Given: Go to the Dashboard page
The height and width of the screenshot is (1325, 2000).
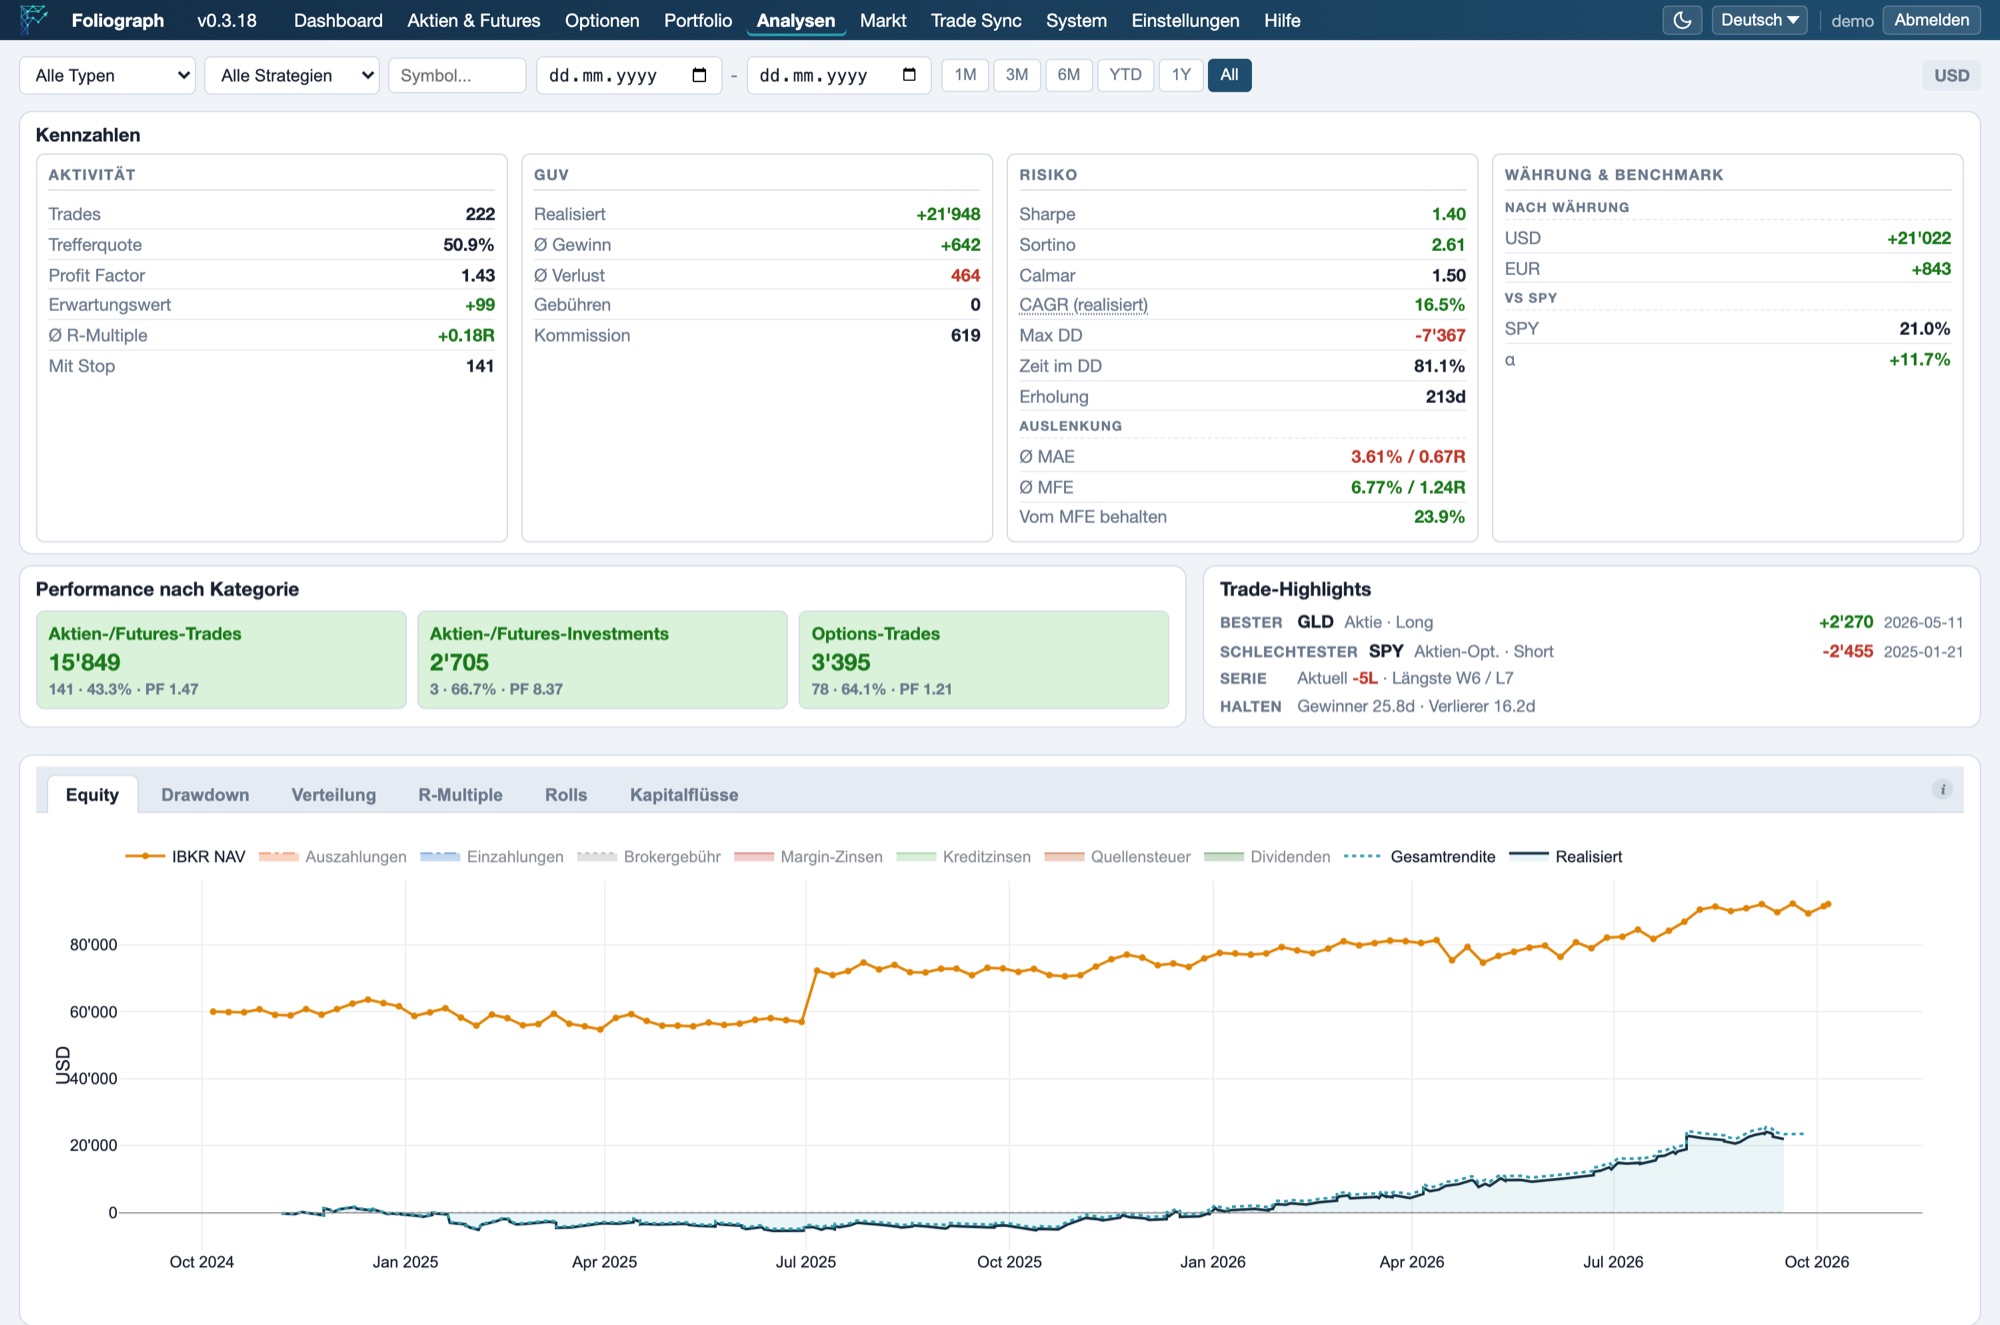Looking at the screenshot, I should [x=338, y=20].
